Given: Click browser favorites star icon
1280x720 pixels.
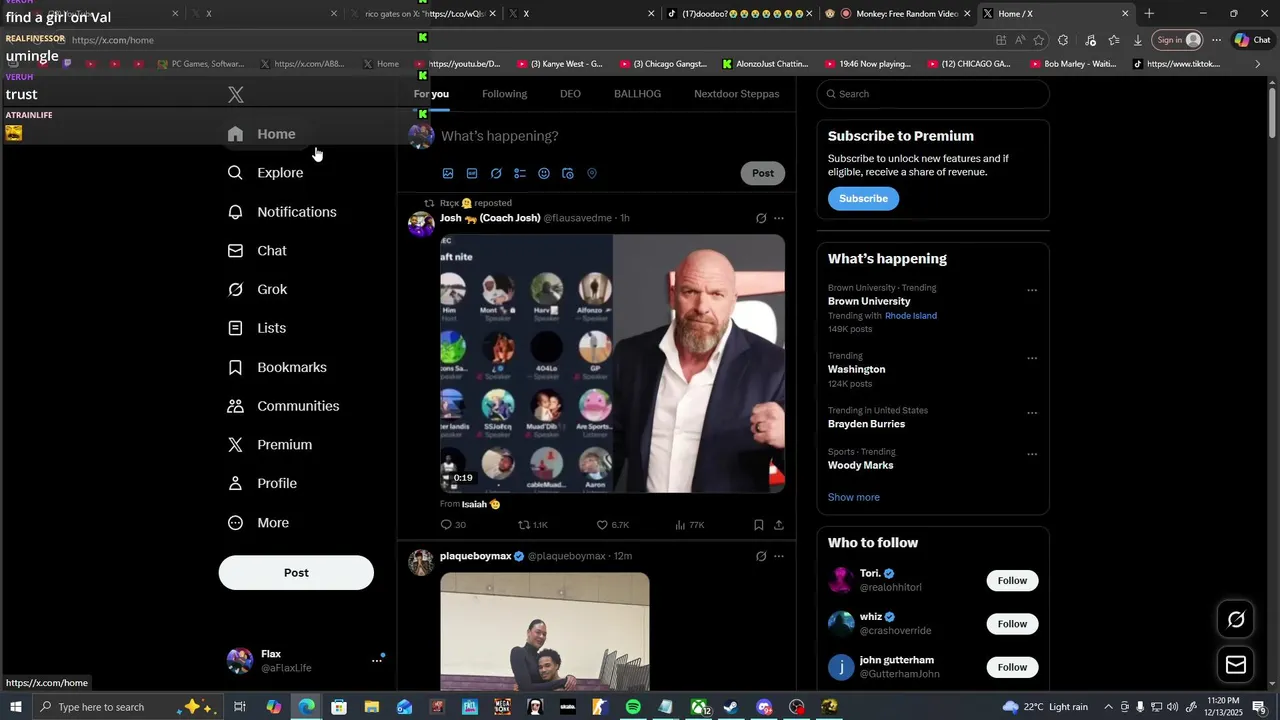Looking at the screenshot, I should 1039,40.
